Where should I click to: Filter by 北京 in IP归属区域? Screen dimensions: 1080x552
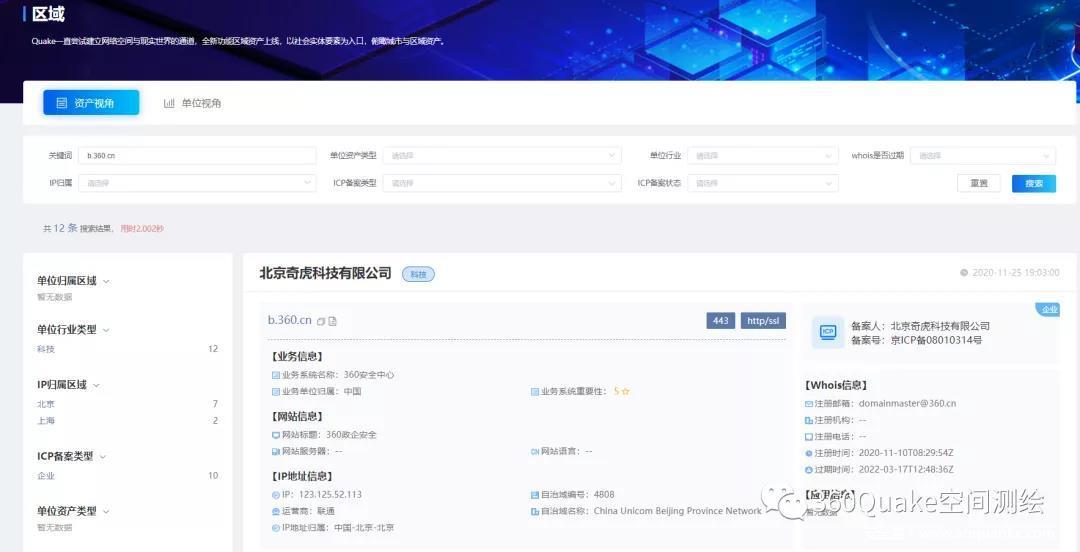(46, 404)
